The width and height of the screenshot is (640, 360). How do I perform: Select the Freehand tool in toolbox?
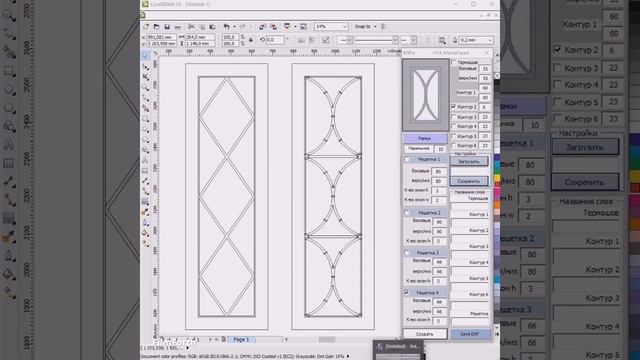tap(145, 98)
